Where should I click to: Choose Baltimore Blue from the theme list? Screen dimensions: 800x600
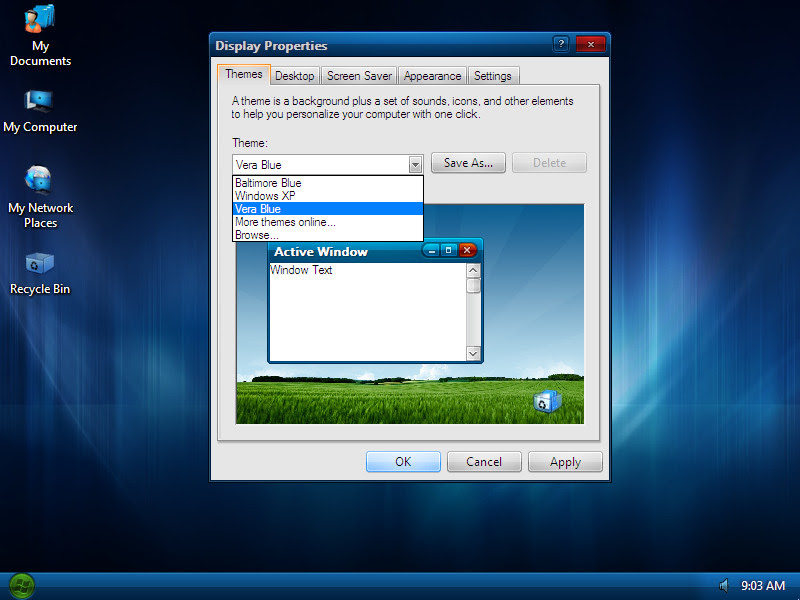click(328, 183)
